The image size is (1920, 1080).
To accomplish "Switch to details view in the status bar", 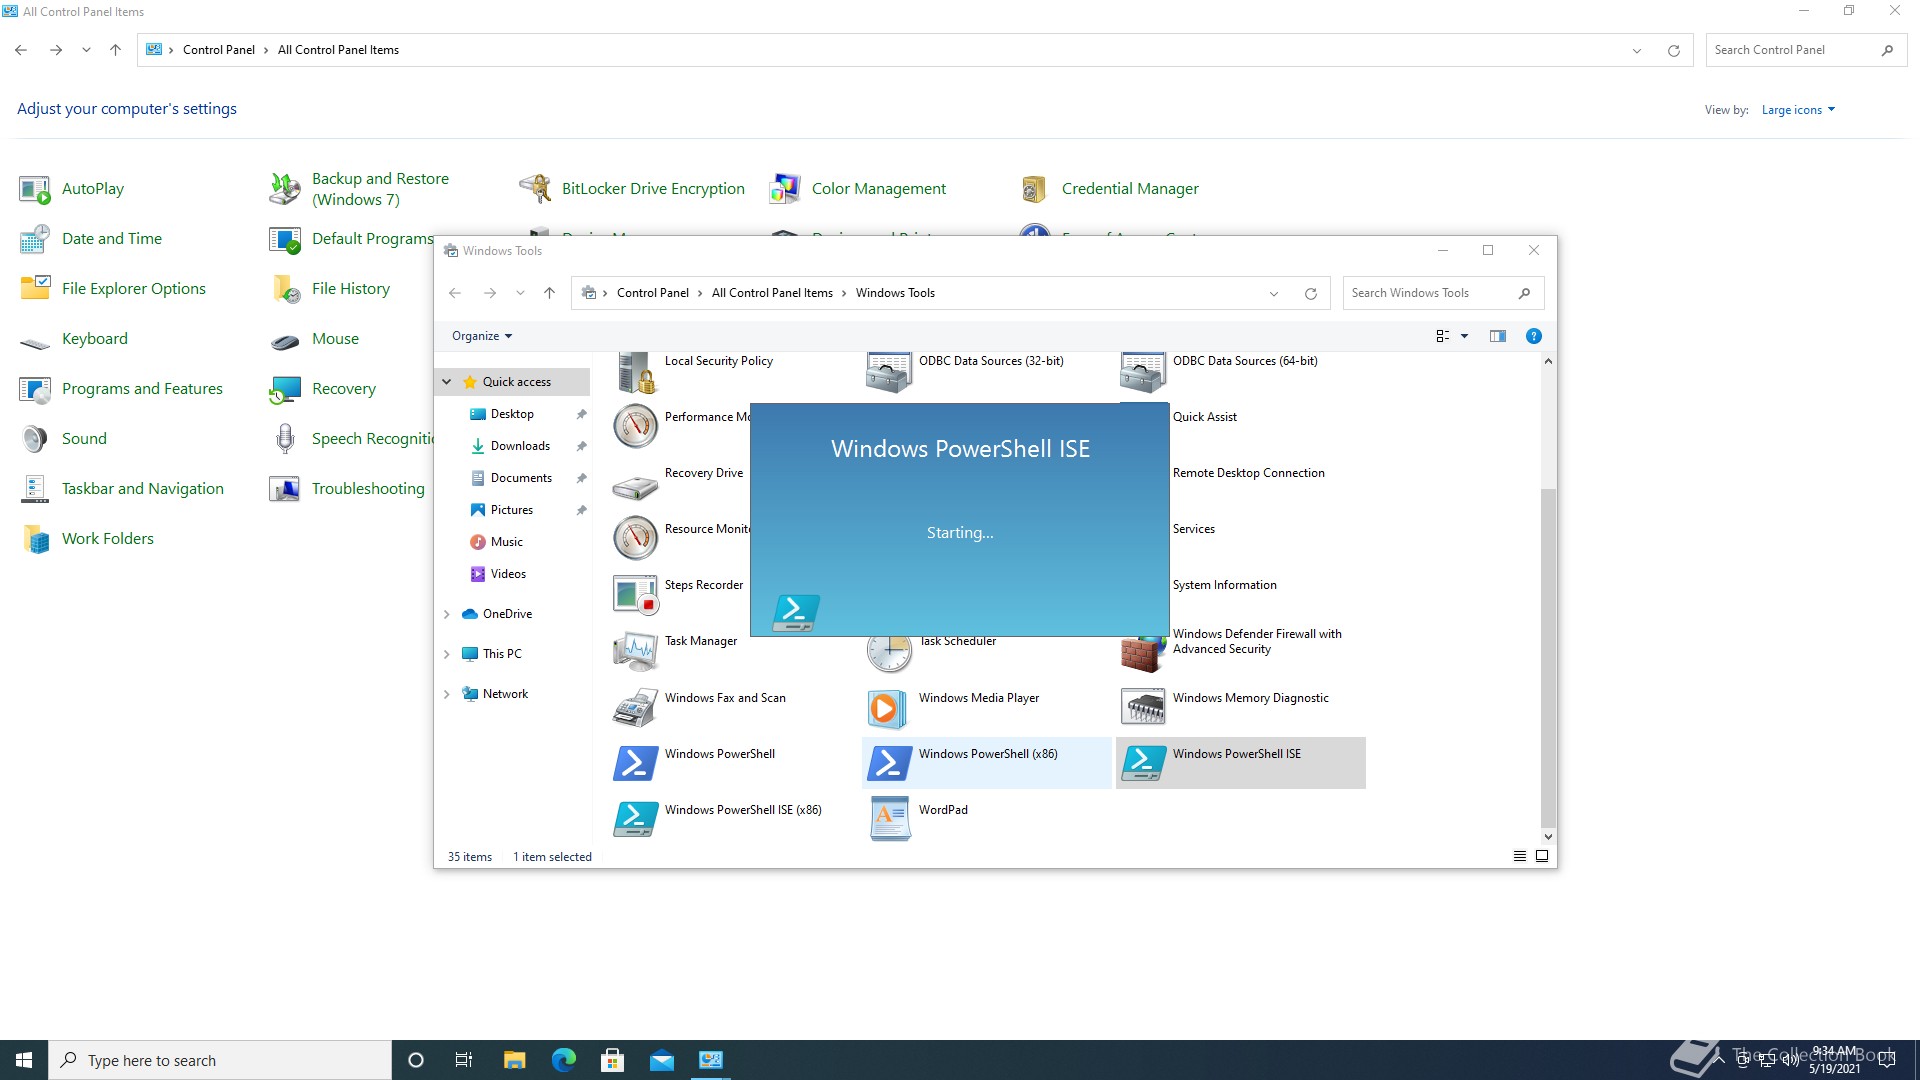I will [x=1520, y=856].
